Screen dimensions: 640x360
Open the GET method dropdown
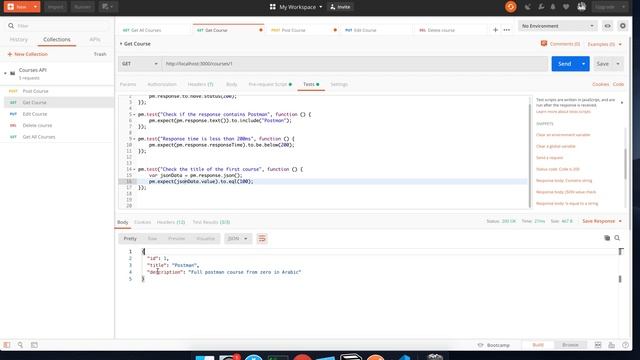(x=140, y=64)
